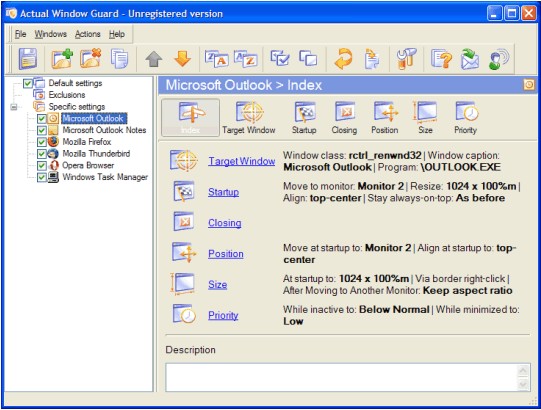This screenshot has width=541, height=410.
Task: Click the Target Window crosshair icon in the index list
Action: pyautogui.click(x=184, y=161)
